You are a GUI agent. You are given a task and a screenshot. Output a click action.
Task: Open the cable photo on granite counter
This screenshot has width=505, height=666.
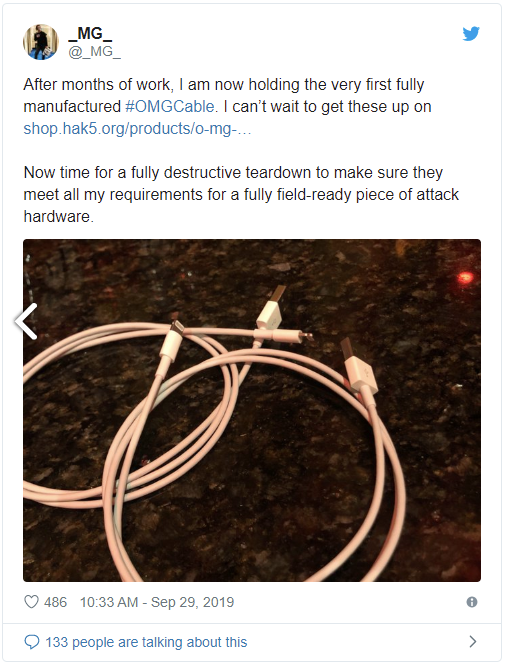[252, 410]
